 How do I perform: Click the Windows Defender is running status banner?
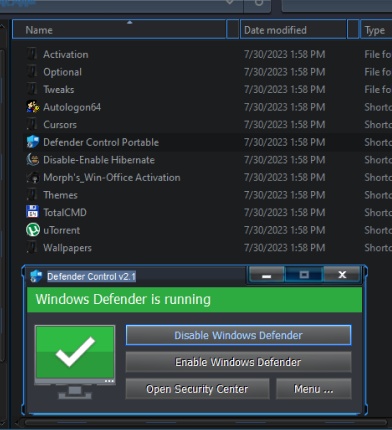[x=194, y=299]
